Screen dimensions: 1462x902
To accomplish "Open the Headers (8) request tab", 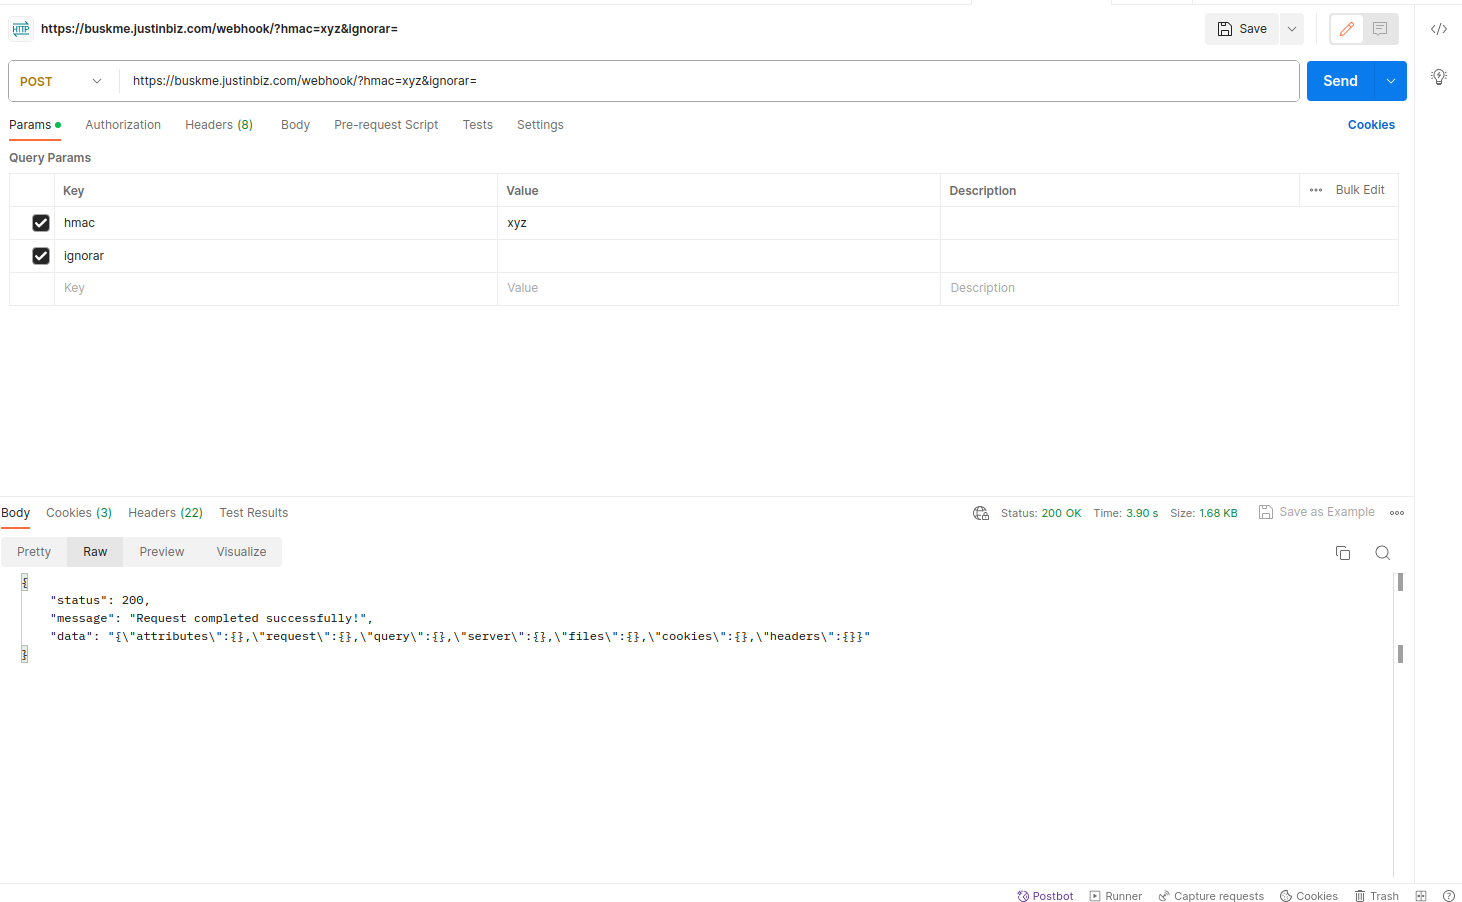I will 219,125.
